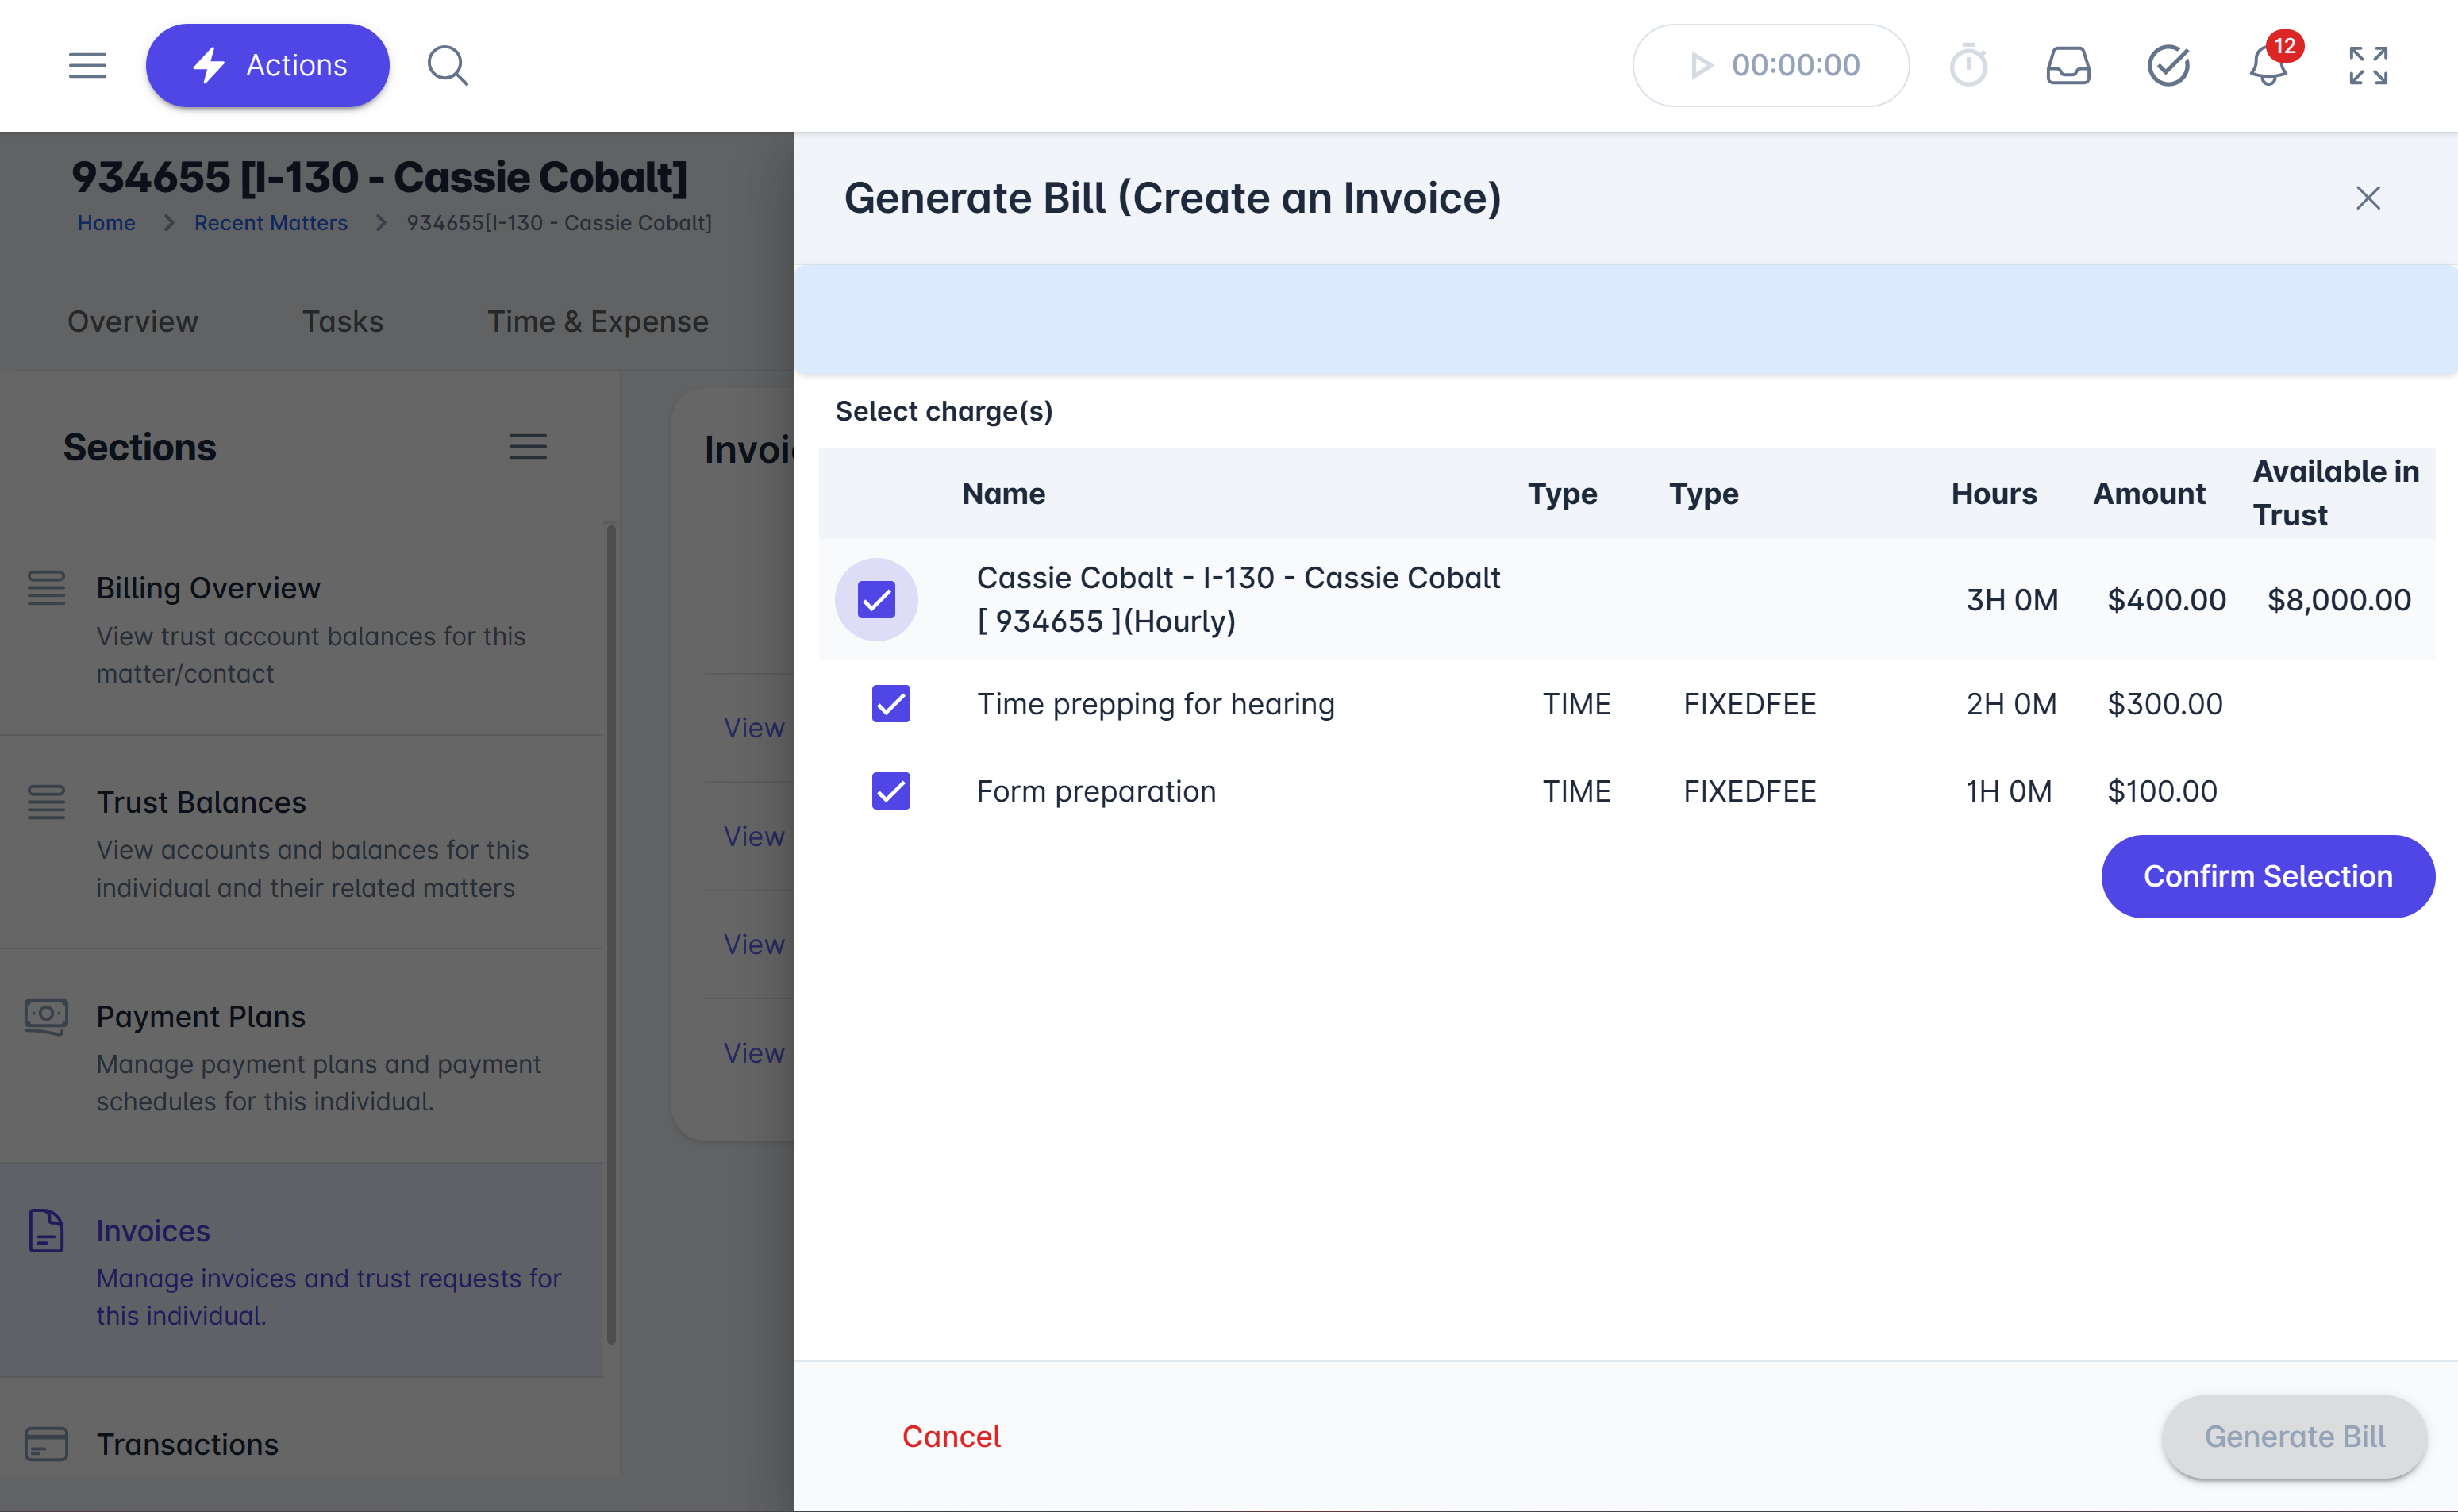
Task: Click the 1H 0M hours value
Action: click(x=2009, y=791)
